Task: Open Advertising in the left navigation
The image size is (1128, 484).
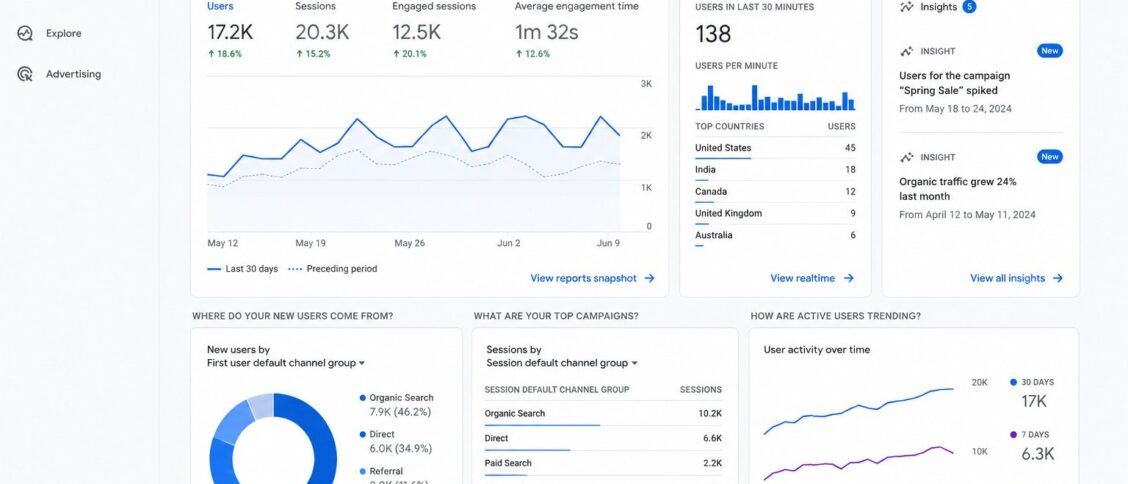Action: [73, 74]
